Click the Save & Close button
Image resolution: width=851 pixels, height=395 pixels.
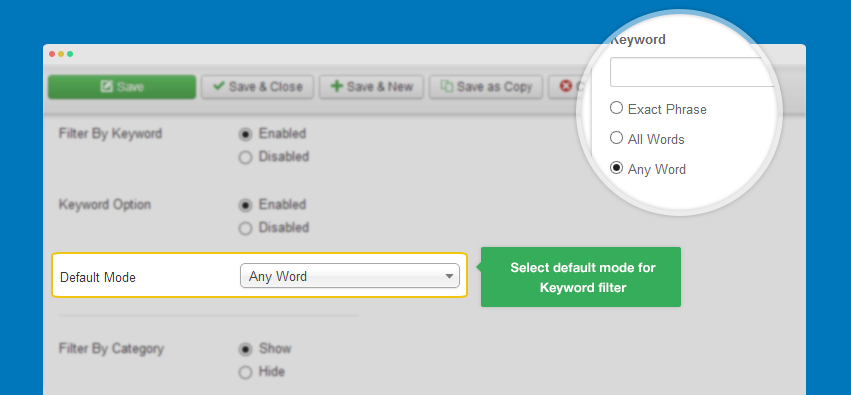(257, 87)
